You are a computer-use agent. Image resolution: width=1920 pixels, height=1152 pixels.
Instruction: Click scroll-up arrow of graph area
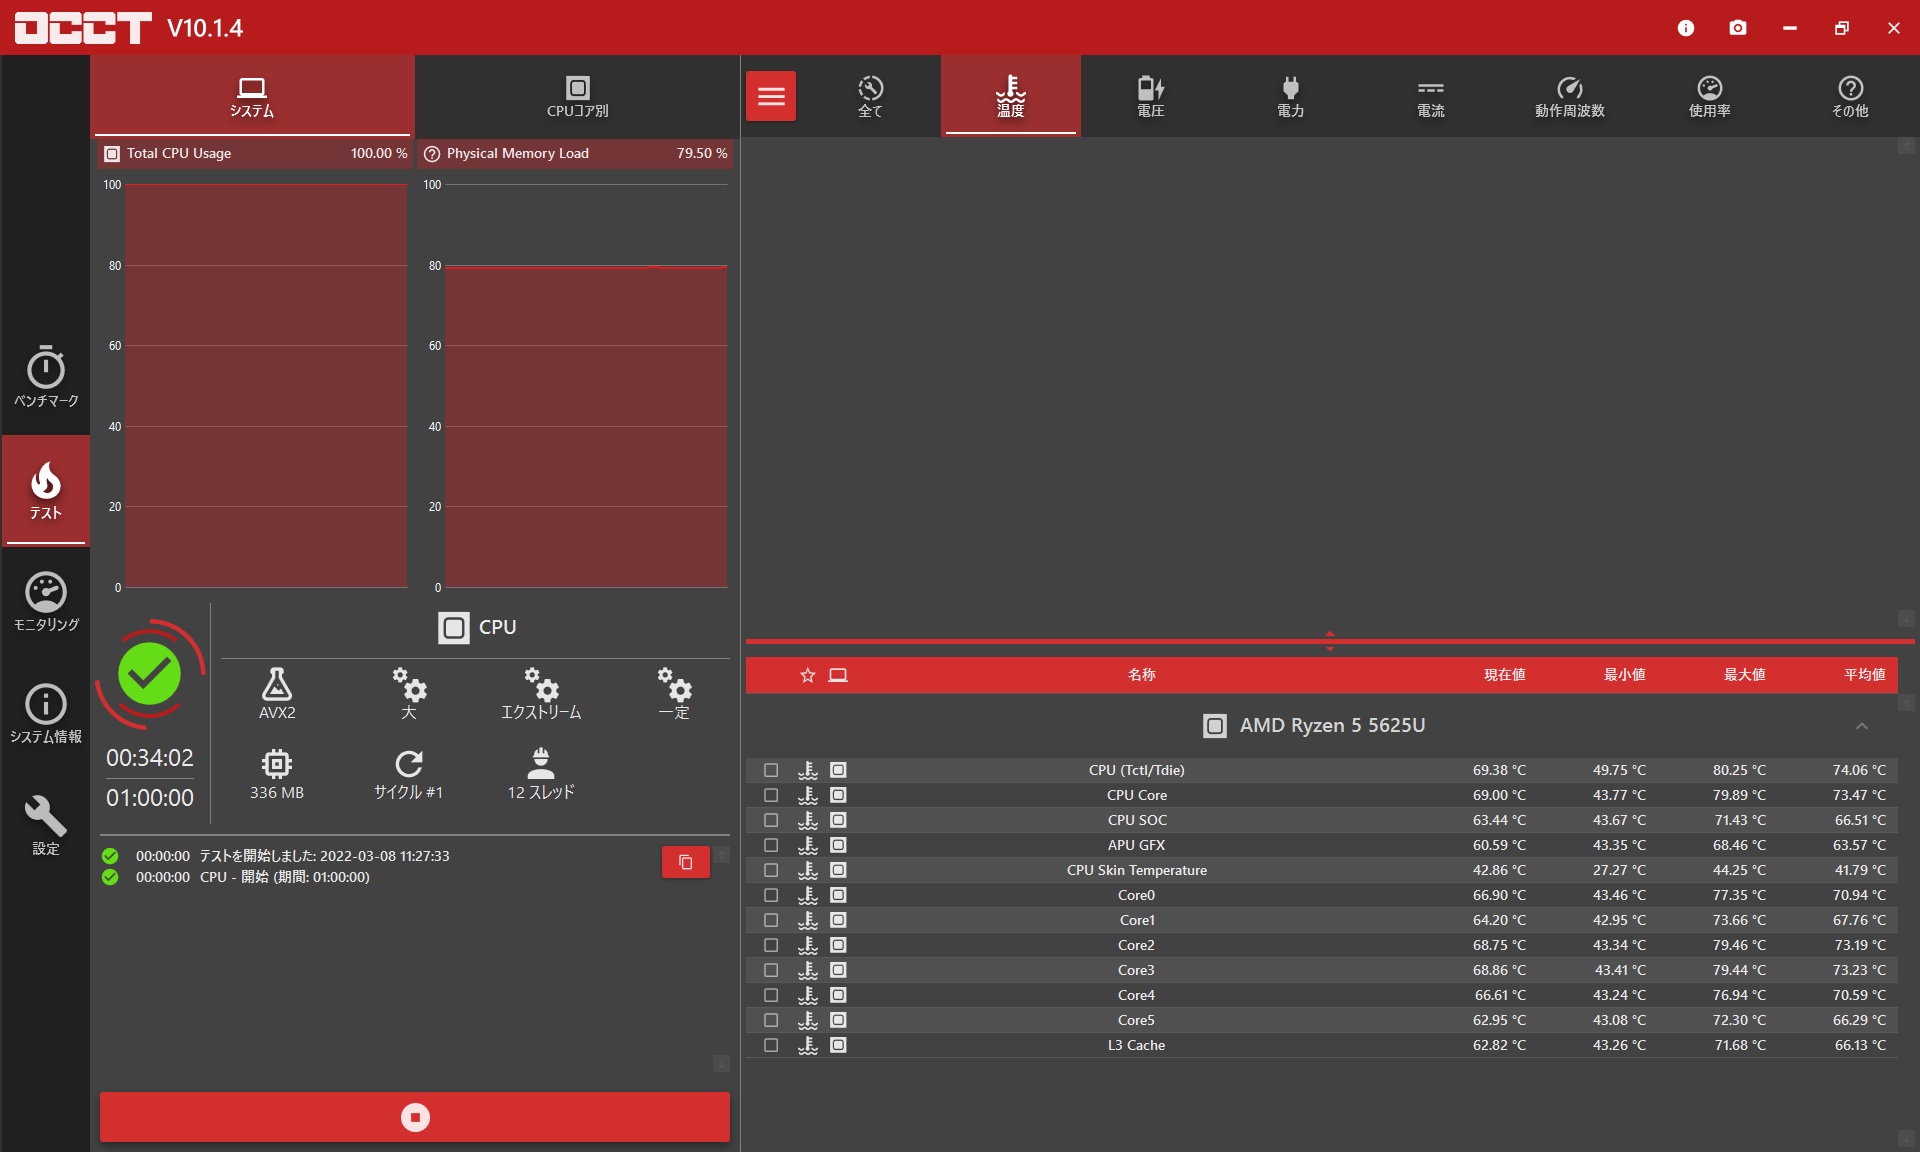pos(1907,146)
